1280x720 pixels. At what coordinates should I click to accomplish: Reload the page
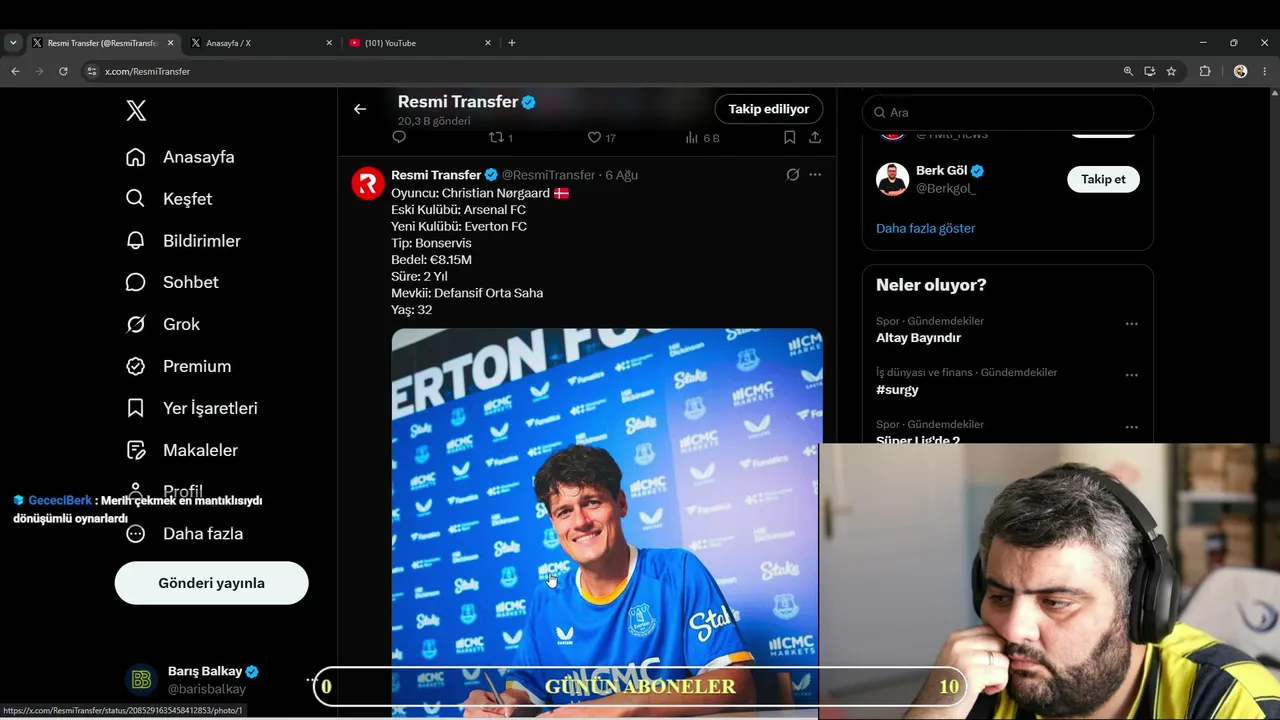[63, 71]
